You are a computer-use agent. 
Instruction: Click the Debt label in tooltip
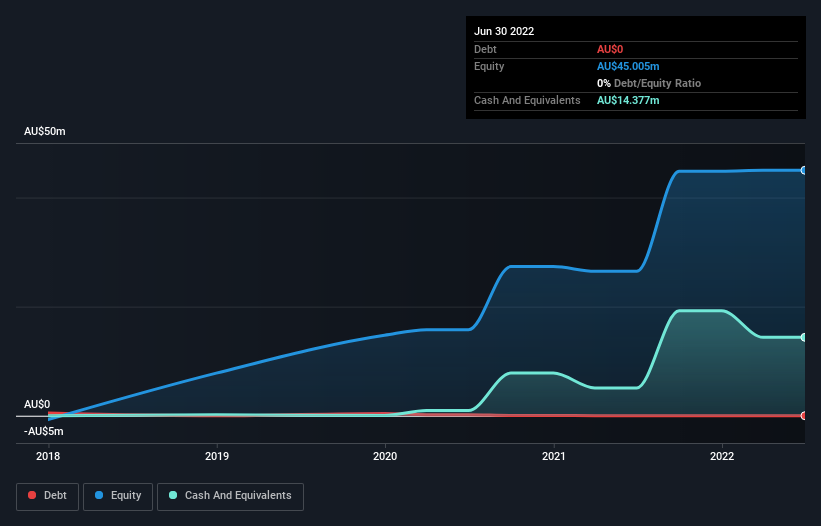[485, 49]
